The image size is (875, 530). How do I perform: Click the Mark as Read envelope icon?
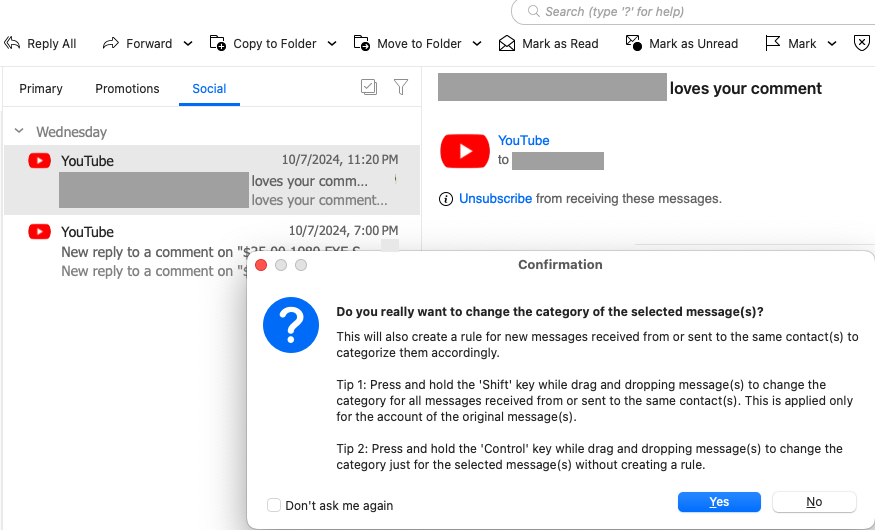[507, 43]
